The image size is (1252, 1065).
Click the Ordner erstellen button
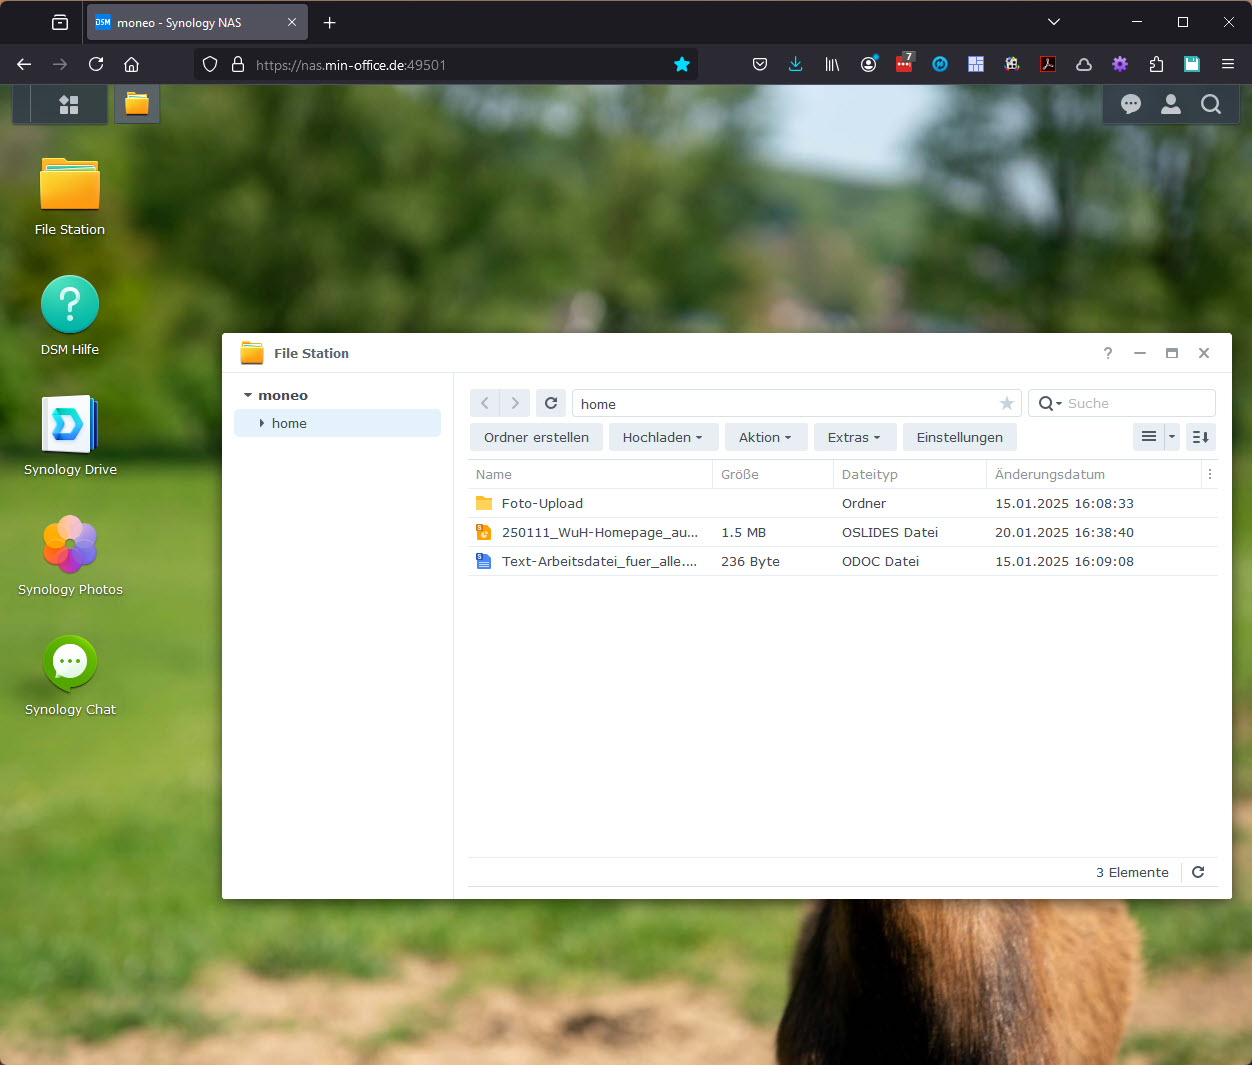click(536, 437)
